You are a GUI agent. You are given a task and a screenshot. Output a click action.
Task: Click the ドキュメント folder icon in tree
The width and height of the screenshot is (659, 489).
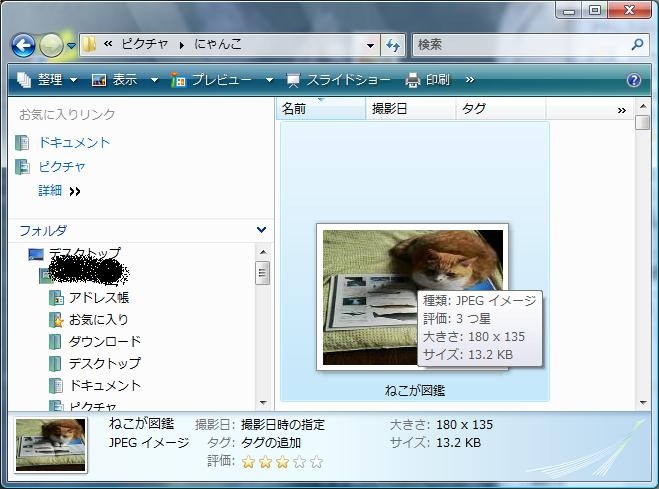pyautogui.click(x=55, y=385)
